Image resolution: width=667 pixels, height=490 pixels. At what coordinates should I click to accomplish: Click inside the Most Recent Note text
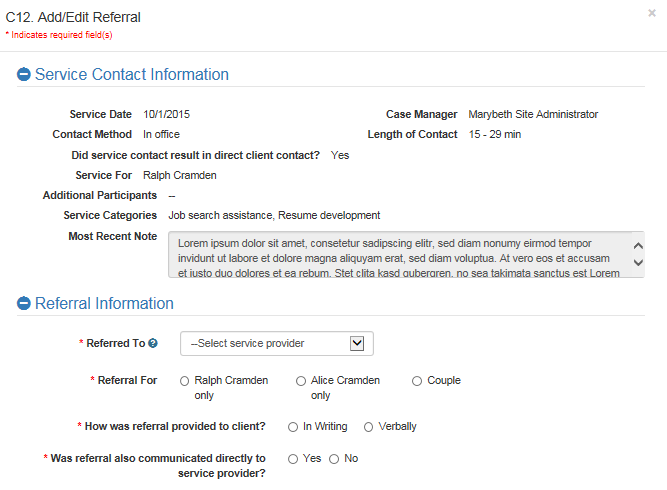tap(400, 255)
